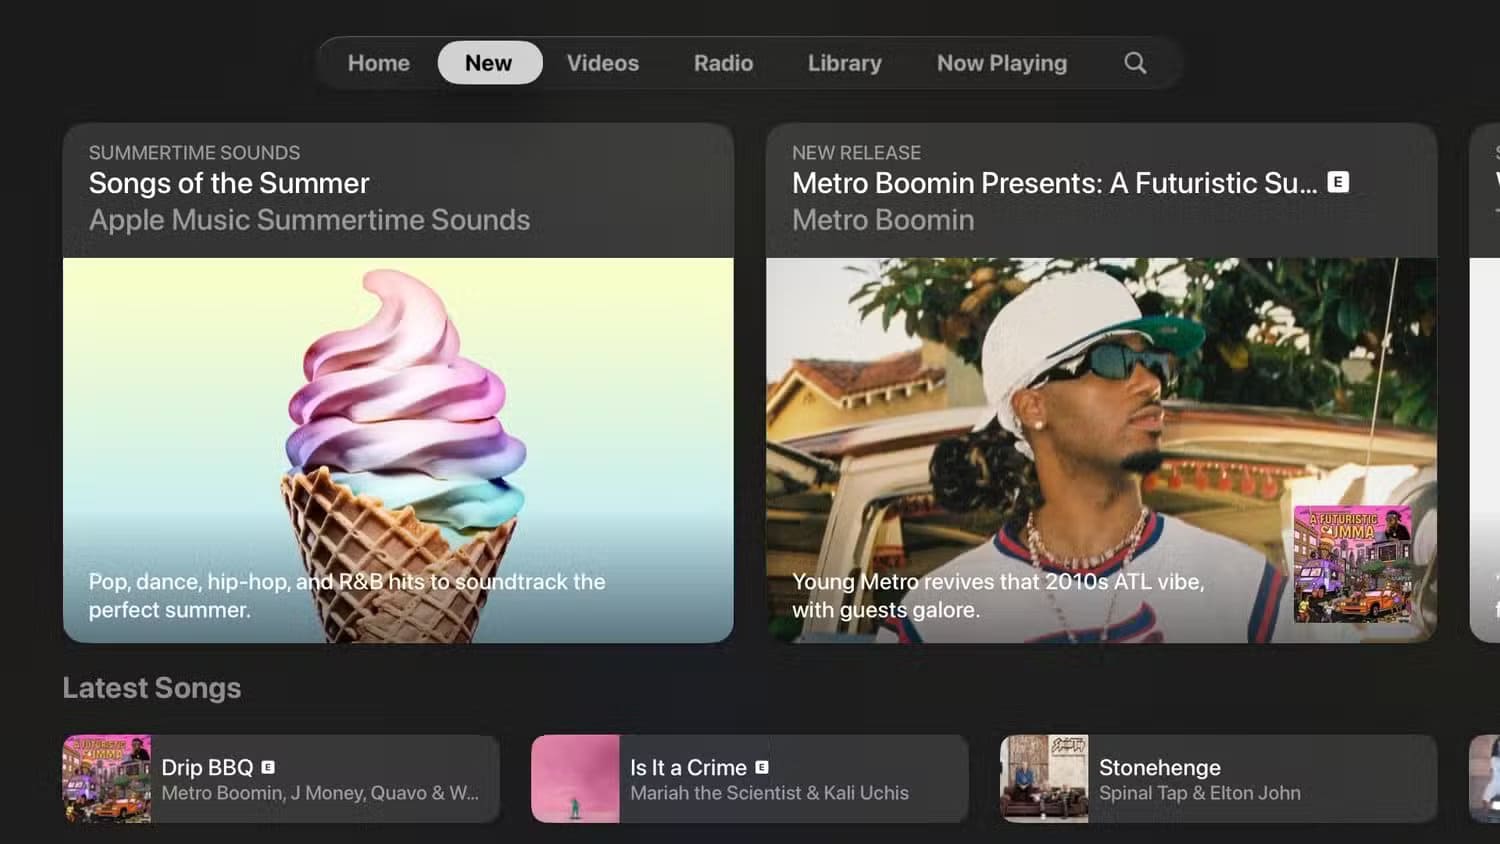The width and height of the screenshot is (1500, 844).
Task: Click A Futuristic Summa album cover inset
Action: (1353, 564)
